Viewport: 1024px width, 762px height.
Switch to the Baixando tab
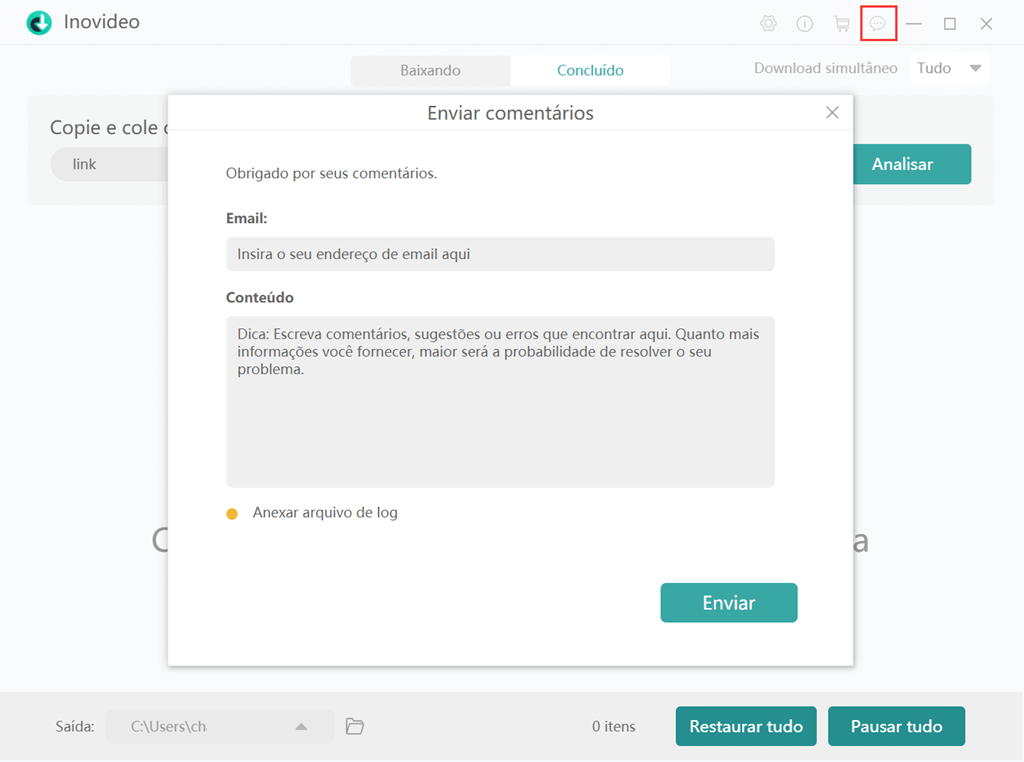tap(430, 71)
